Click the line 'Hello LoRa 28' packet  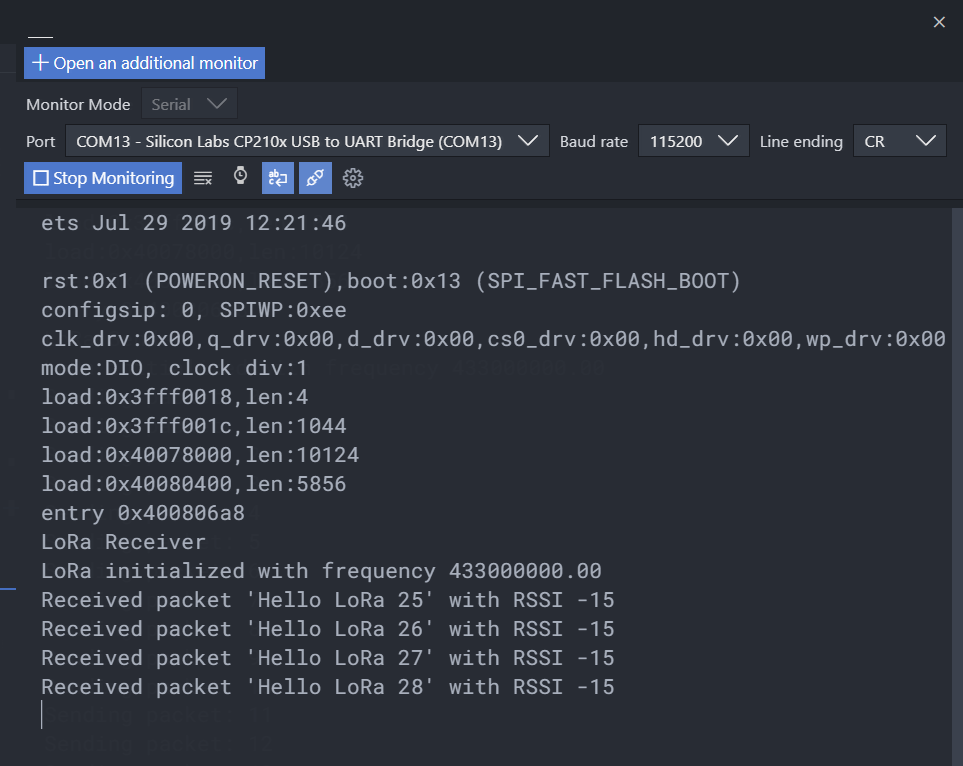[327, 687]
